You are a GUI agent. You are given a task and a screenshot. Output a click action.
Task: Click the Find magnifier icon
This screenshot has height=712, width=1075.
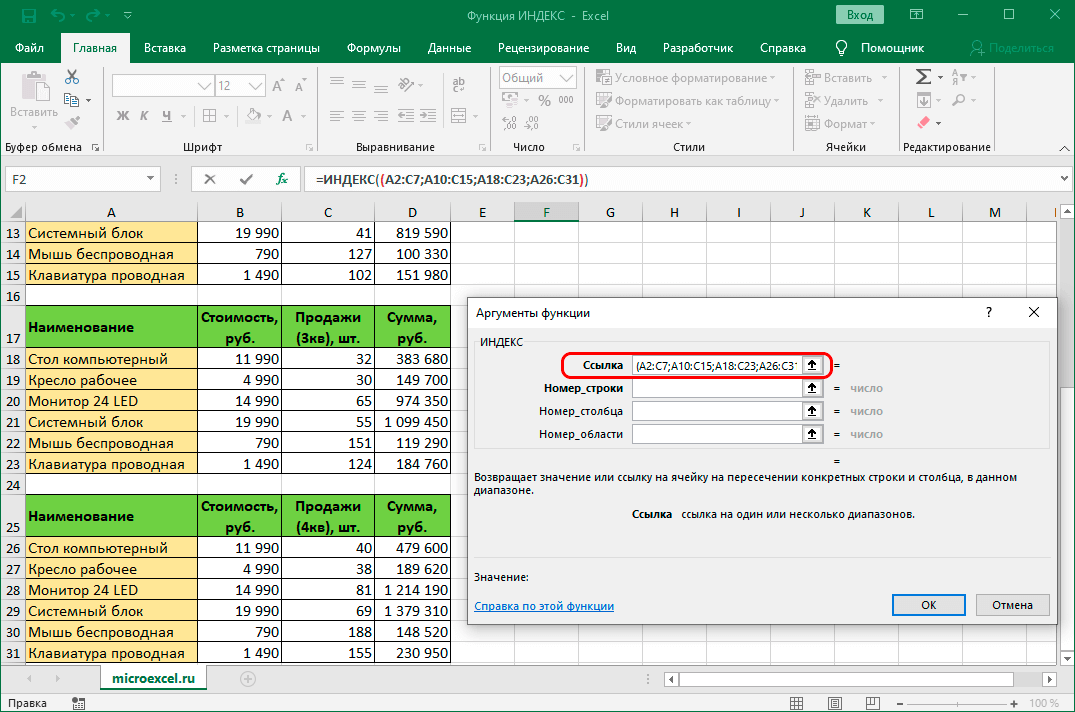pyautogui.click(x=959, y=100)
